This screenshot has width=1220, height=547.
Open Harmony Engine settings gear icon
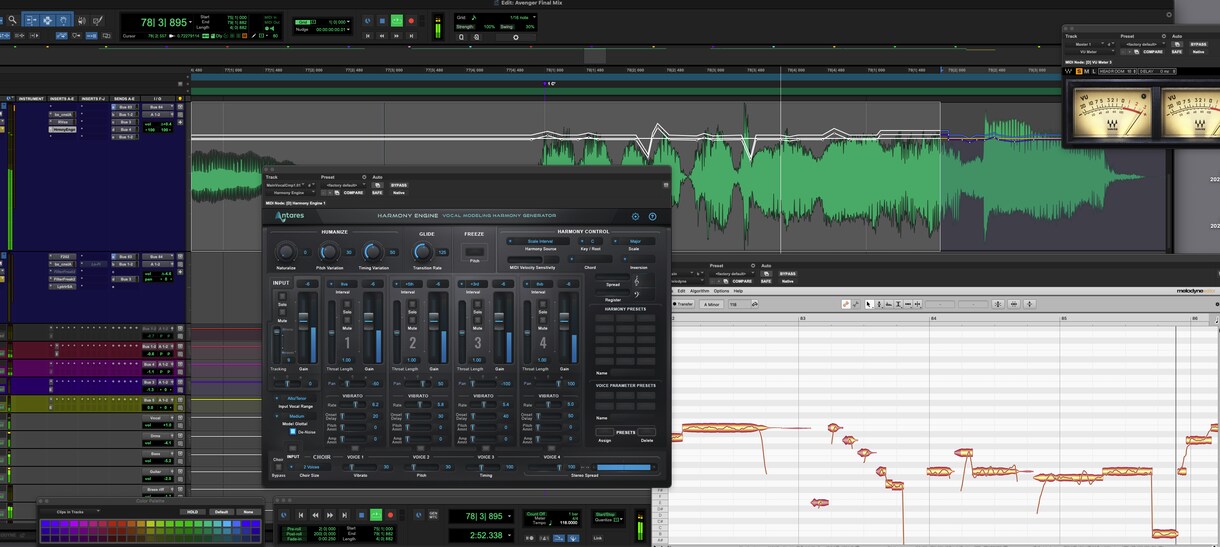pos(635,216)
